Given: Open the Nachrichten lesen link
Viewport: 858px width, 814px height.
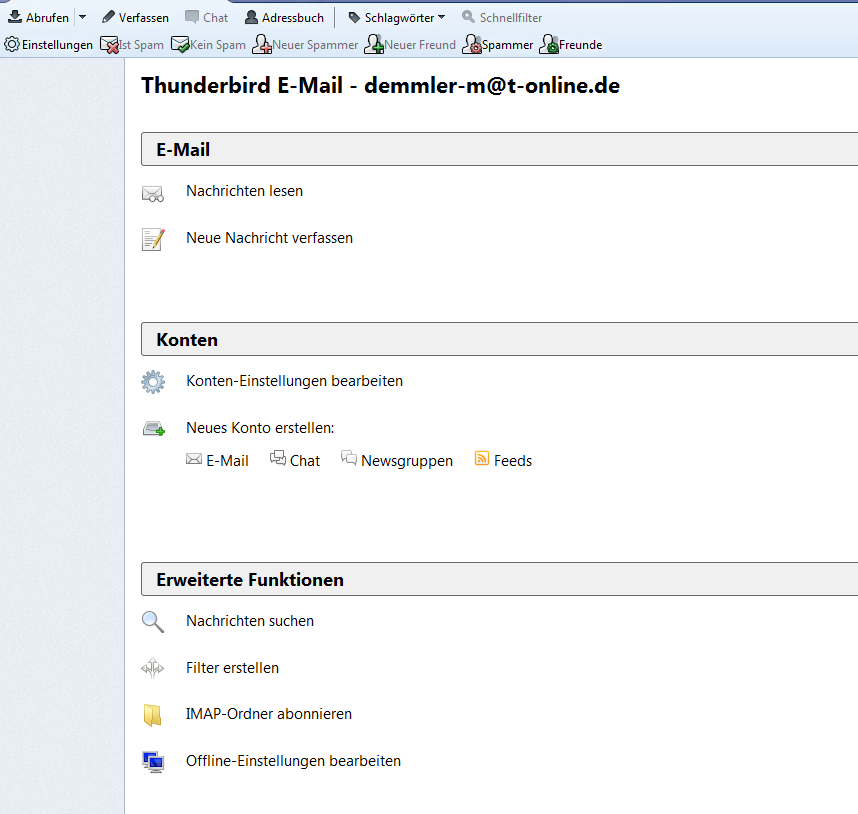Looking at the screenshot, I should click(244, 191).
